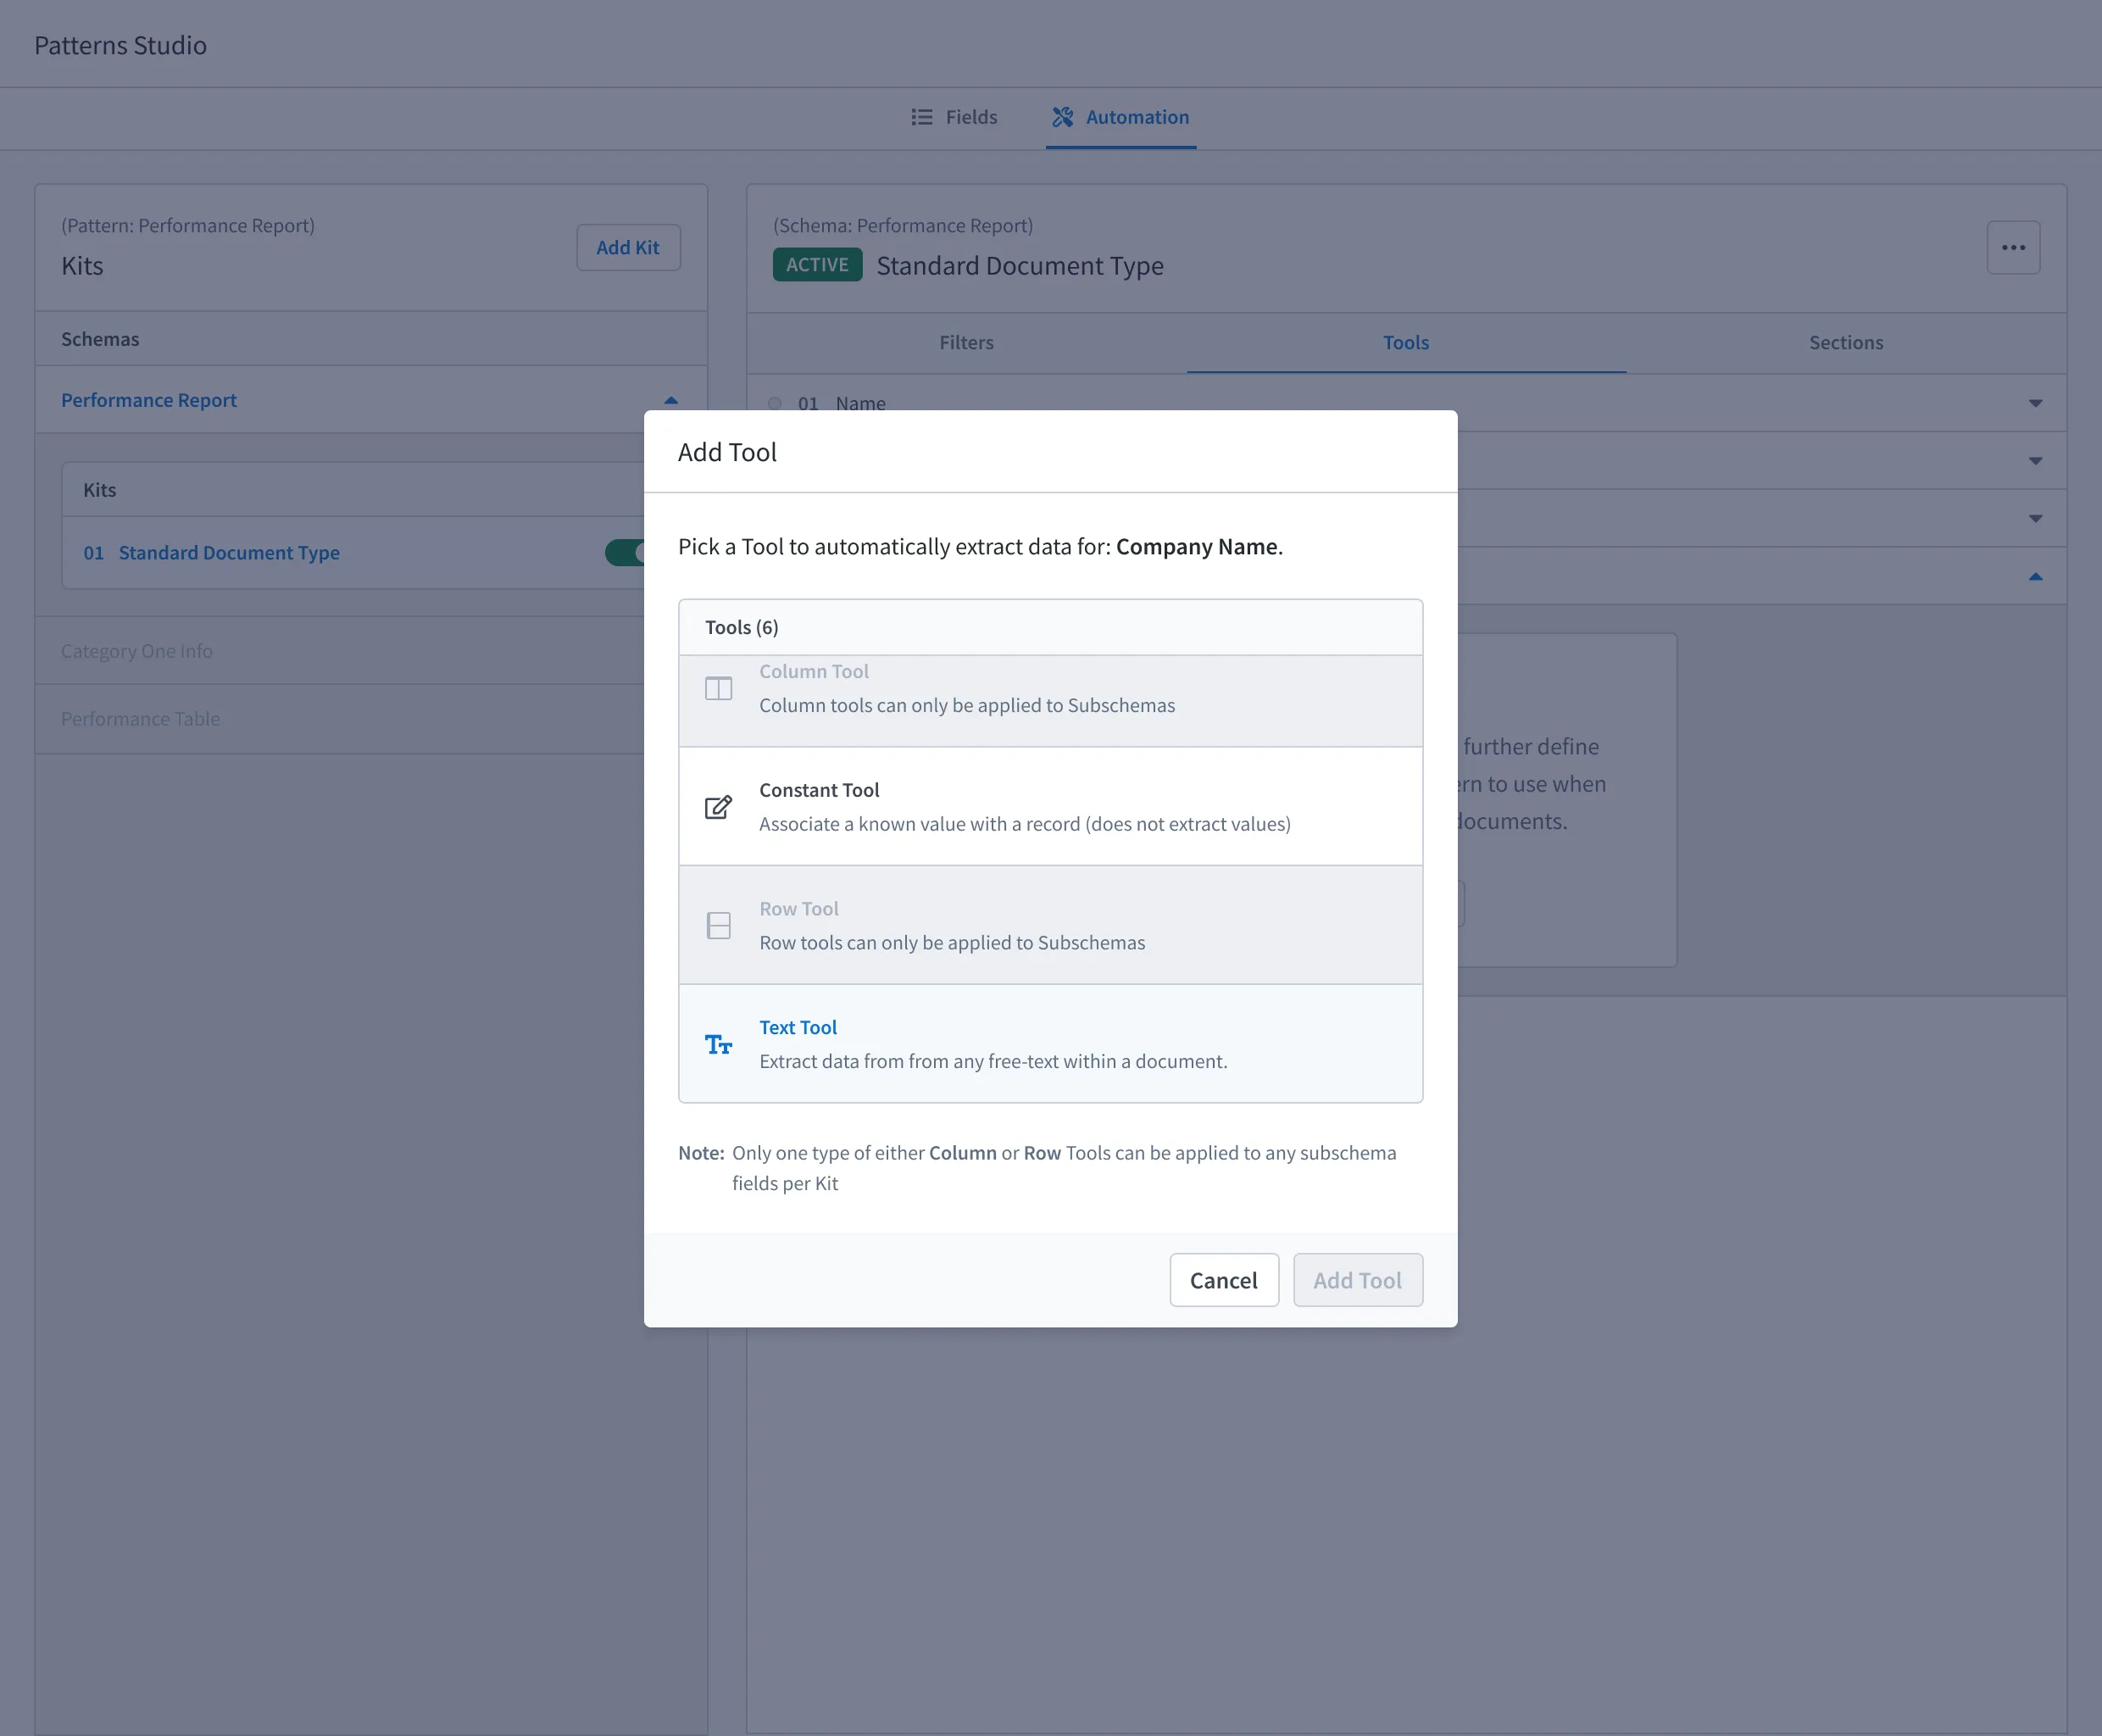Click the Automation tools icon
This screenshot has height=1736, width=2102.
pyautogui.click(x=1062, y=117)
